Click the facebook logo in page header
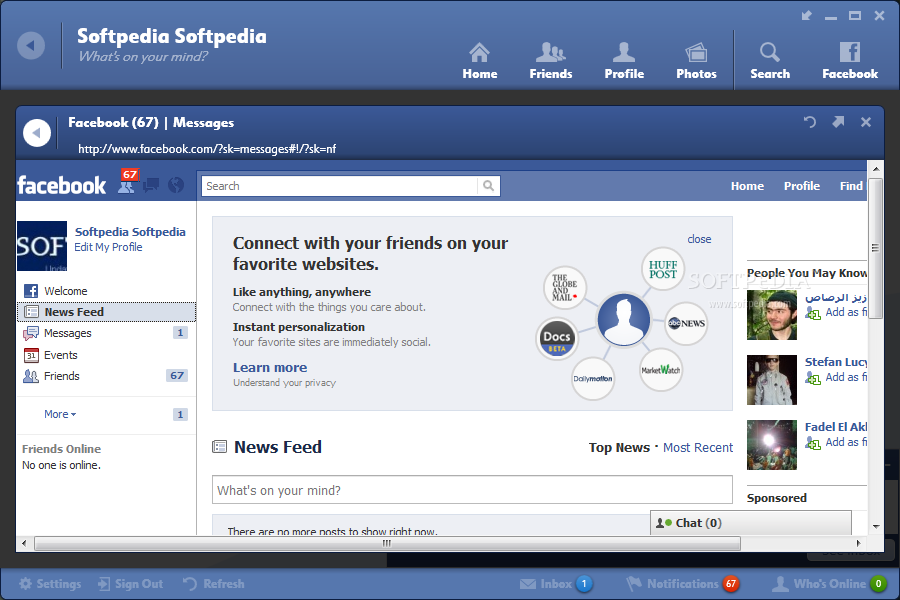This screenshot has width=900, height=600. [x=61, y=185]
